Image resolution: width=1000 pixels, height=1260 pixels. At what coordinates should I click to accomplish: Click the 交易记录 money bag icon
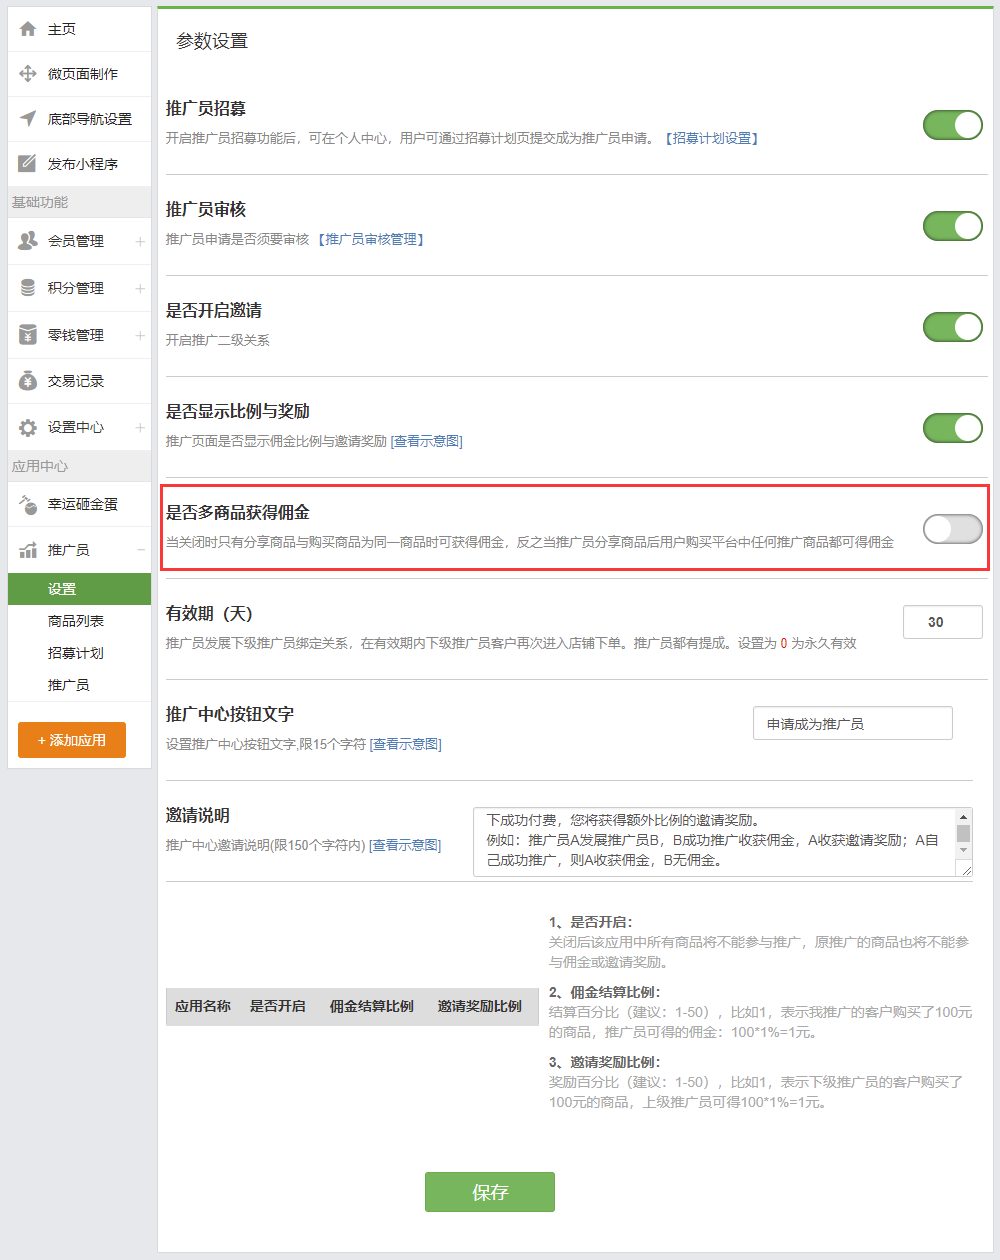tap(28, 381)
